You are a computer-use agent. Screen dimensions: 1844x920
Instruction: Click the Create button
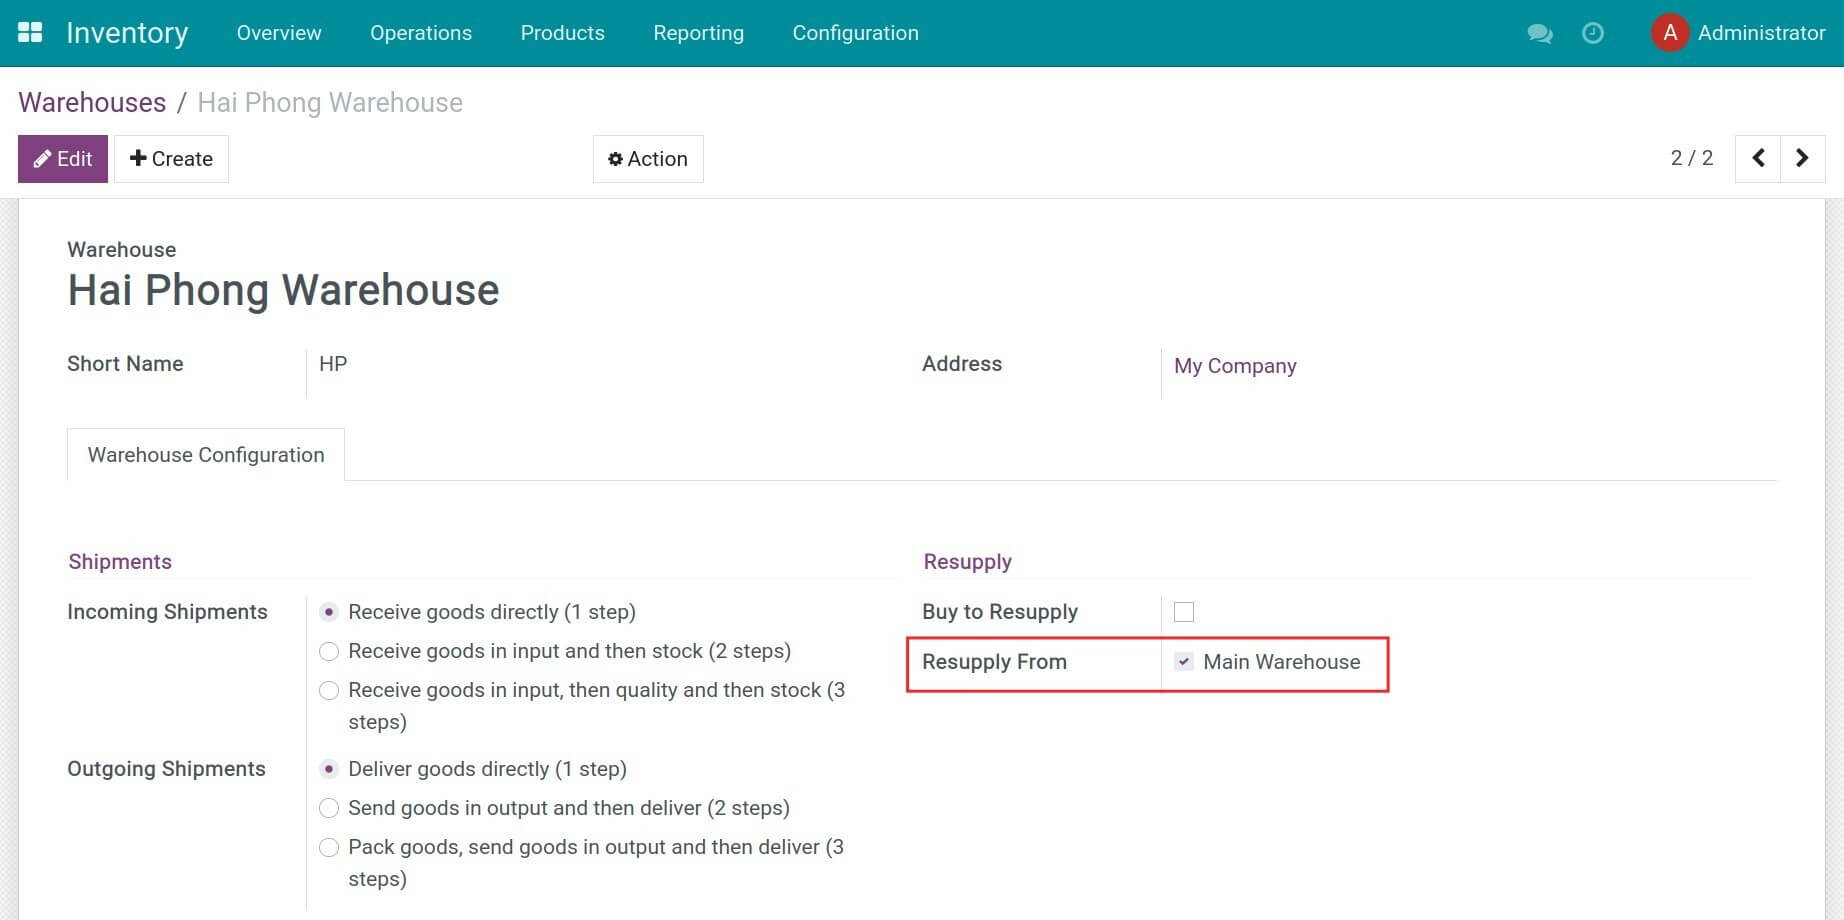point(171,158)
